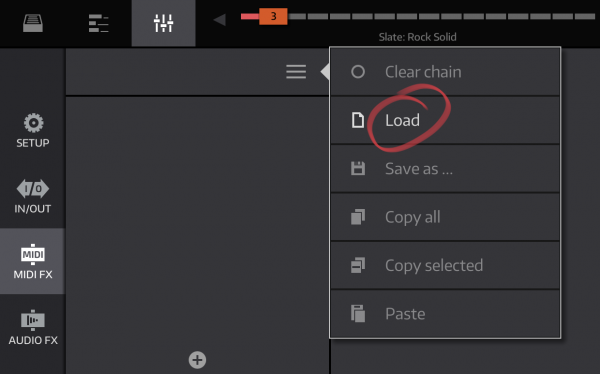This screenshot has width=600, height=374.
Task: Open the IN/OUT routing panel
Action: pyautogui.click(x=33, y=196)
